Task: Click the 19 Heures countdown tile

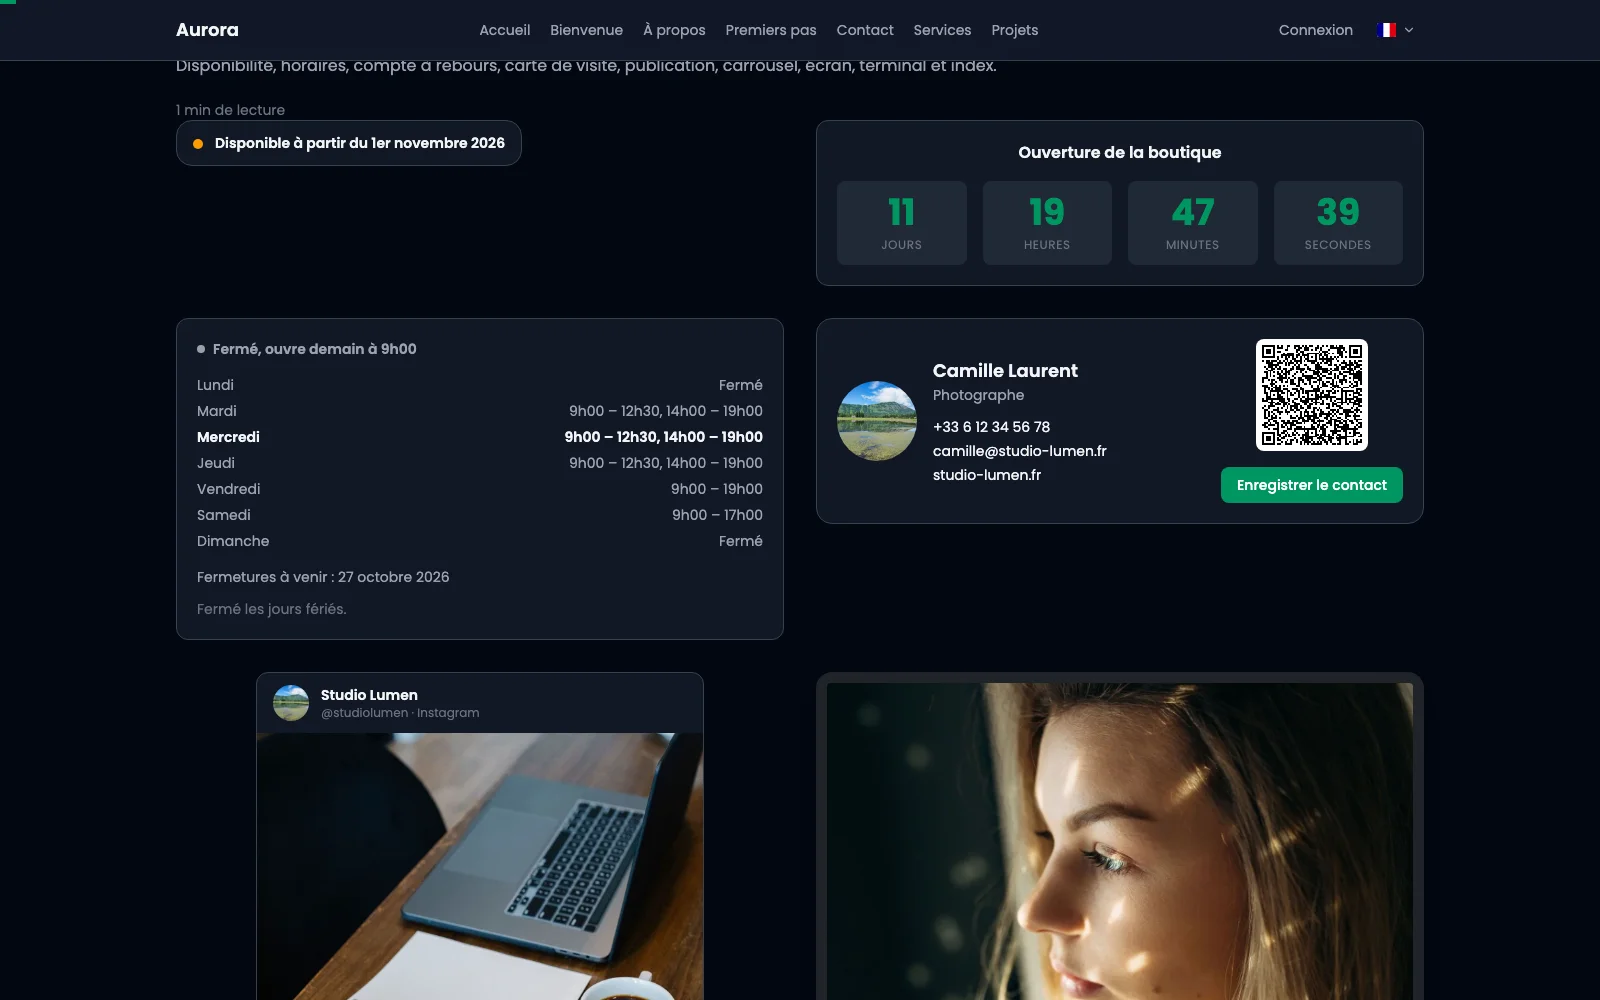Action: tap(1047, 223)
